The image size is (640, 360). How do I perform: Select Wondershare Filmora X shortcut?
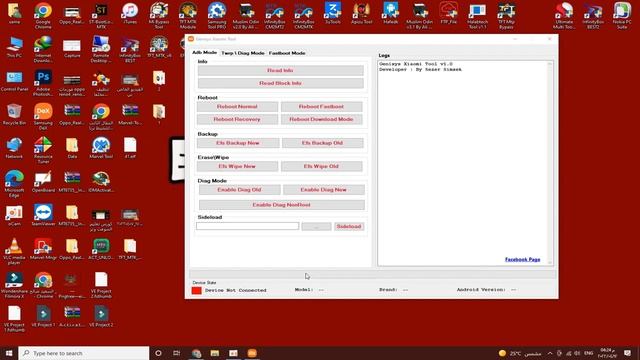[x=14, y=285]
